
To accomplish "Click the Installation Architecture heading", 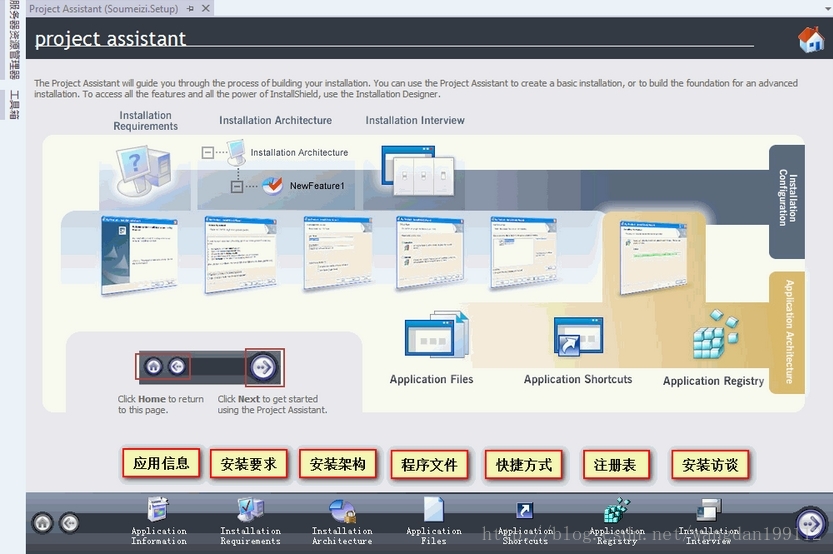I will click(275, 121).
